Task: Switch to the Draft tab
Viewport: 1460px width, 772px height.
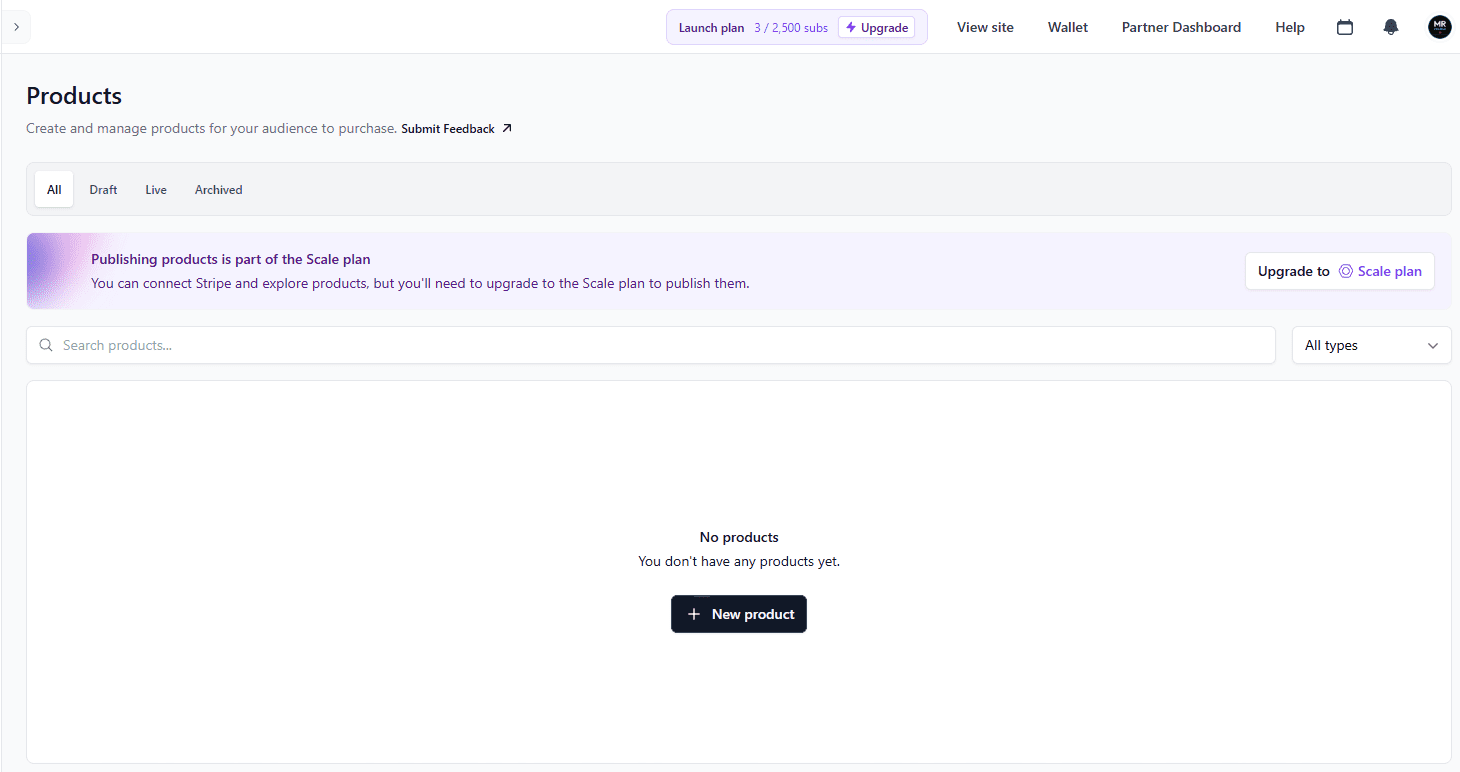Action: [x=103, y=189]
